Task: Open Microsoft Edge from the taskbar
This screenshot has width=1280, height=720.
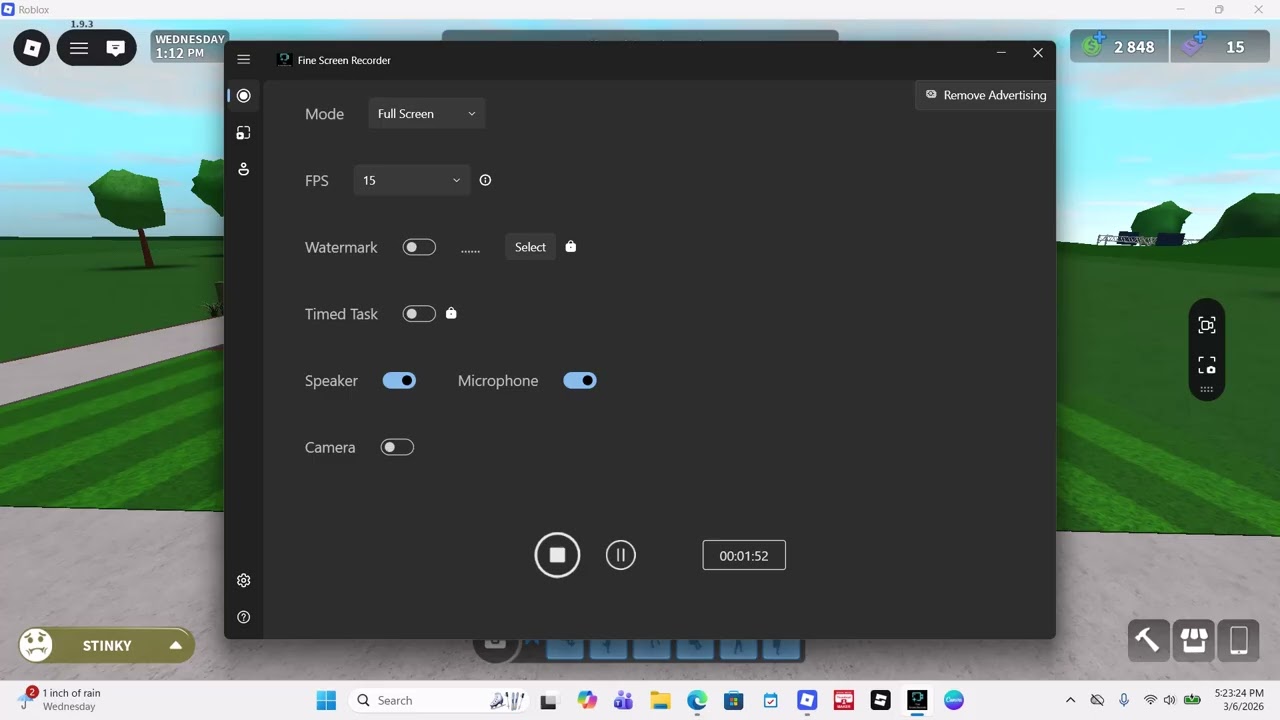Action: point(697,700)
